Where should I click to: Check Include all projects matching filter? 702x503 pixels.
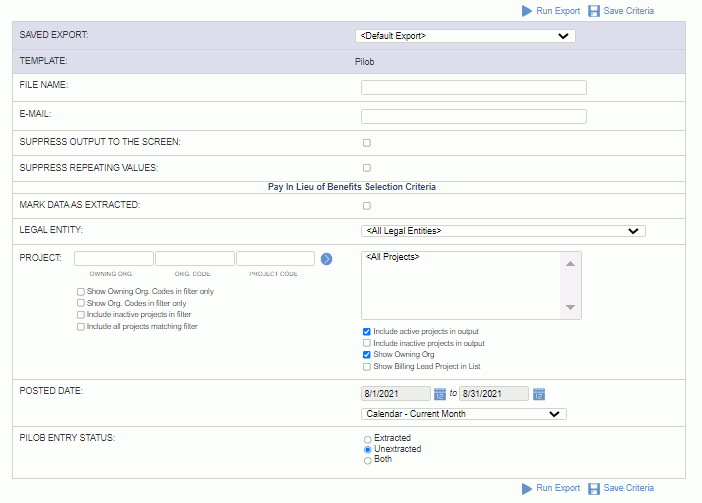[x=81, y=327]
